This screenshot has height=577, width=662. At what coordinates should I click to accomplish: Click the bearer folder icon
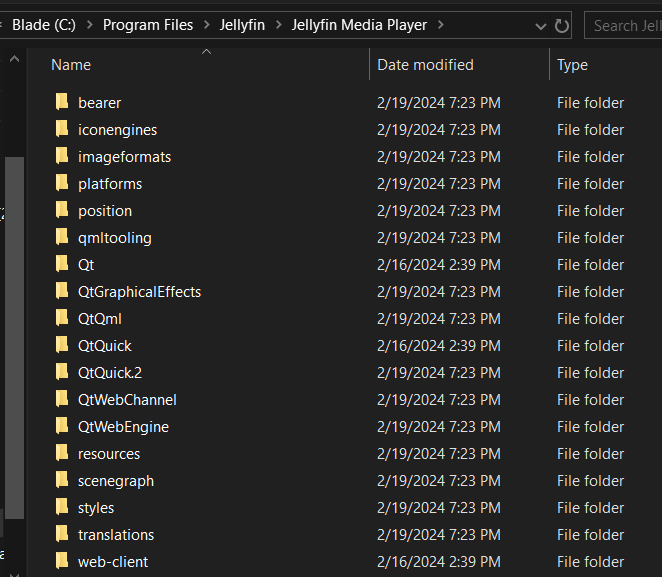click(x=62, y=102)
